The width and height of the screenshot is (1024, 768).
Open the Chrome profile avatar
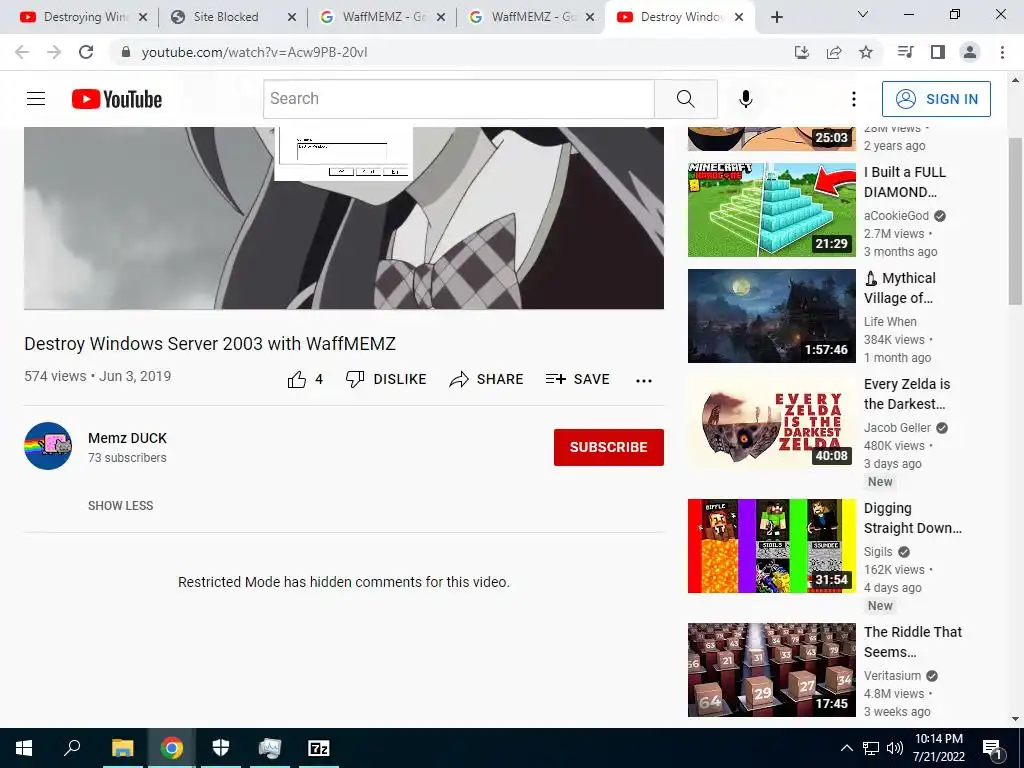coord(970,52)
